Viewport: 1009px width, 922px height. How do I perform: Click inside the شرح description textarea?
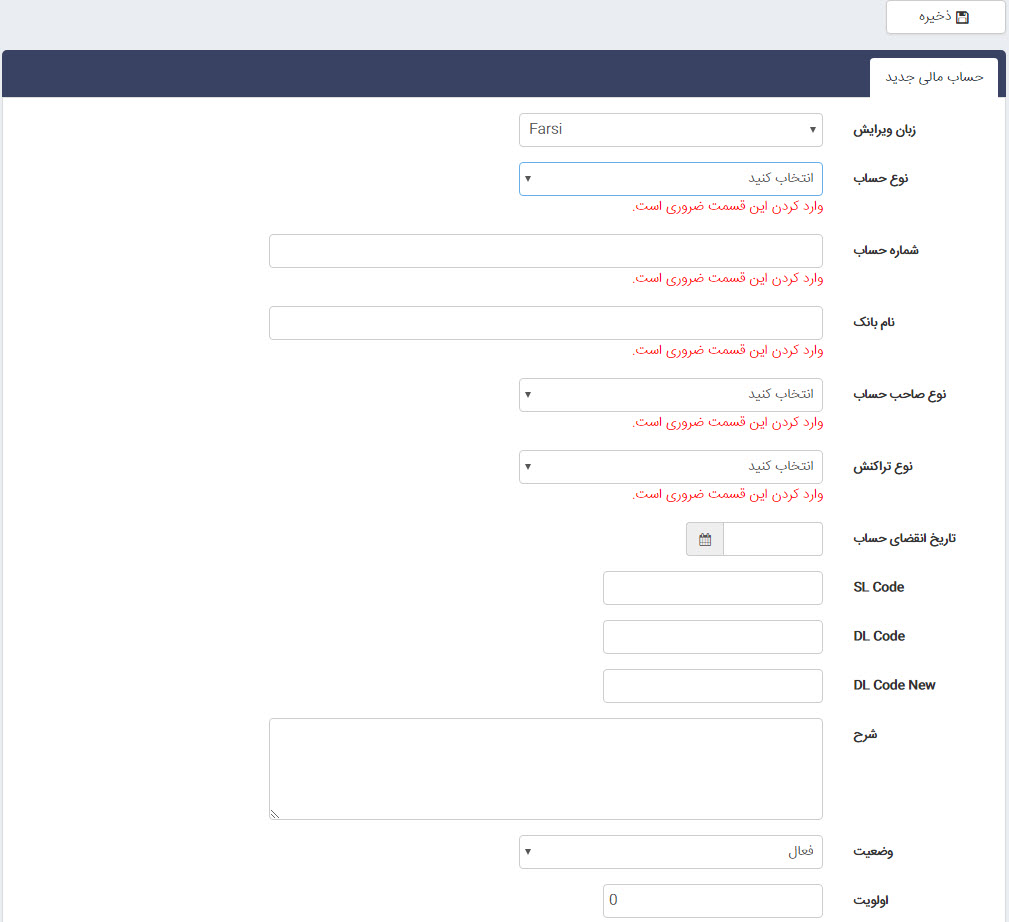tap(545, 768)
